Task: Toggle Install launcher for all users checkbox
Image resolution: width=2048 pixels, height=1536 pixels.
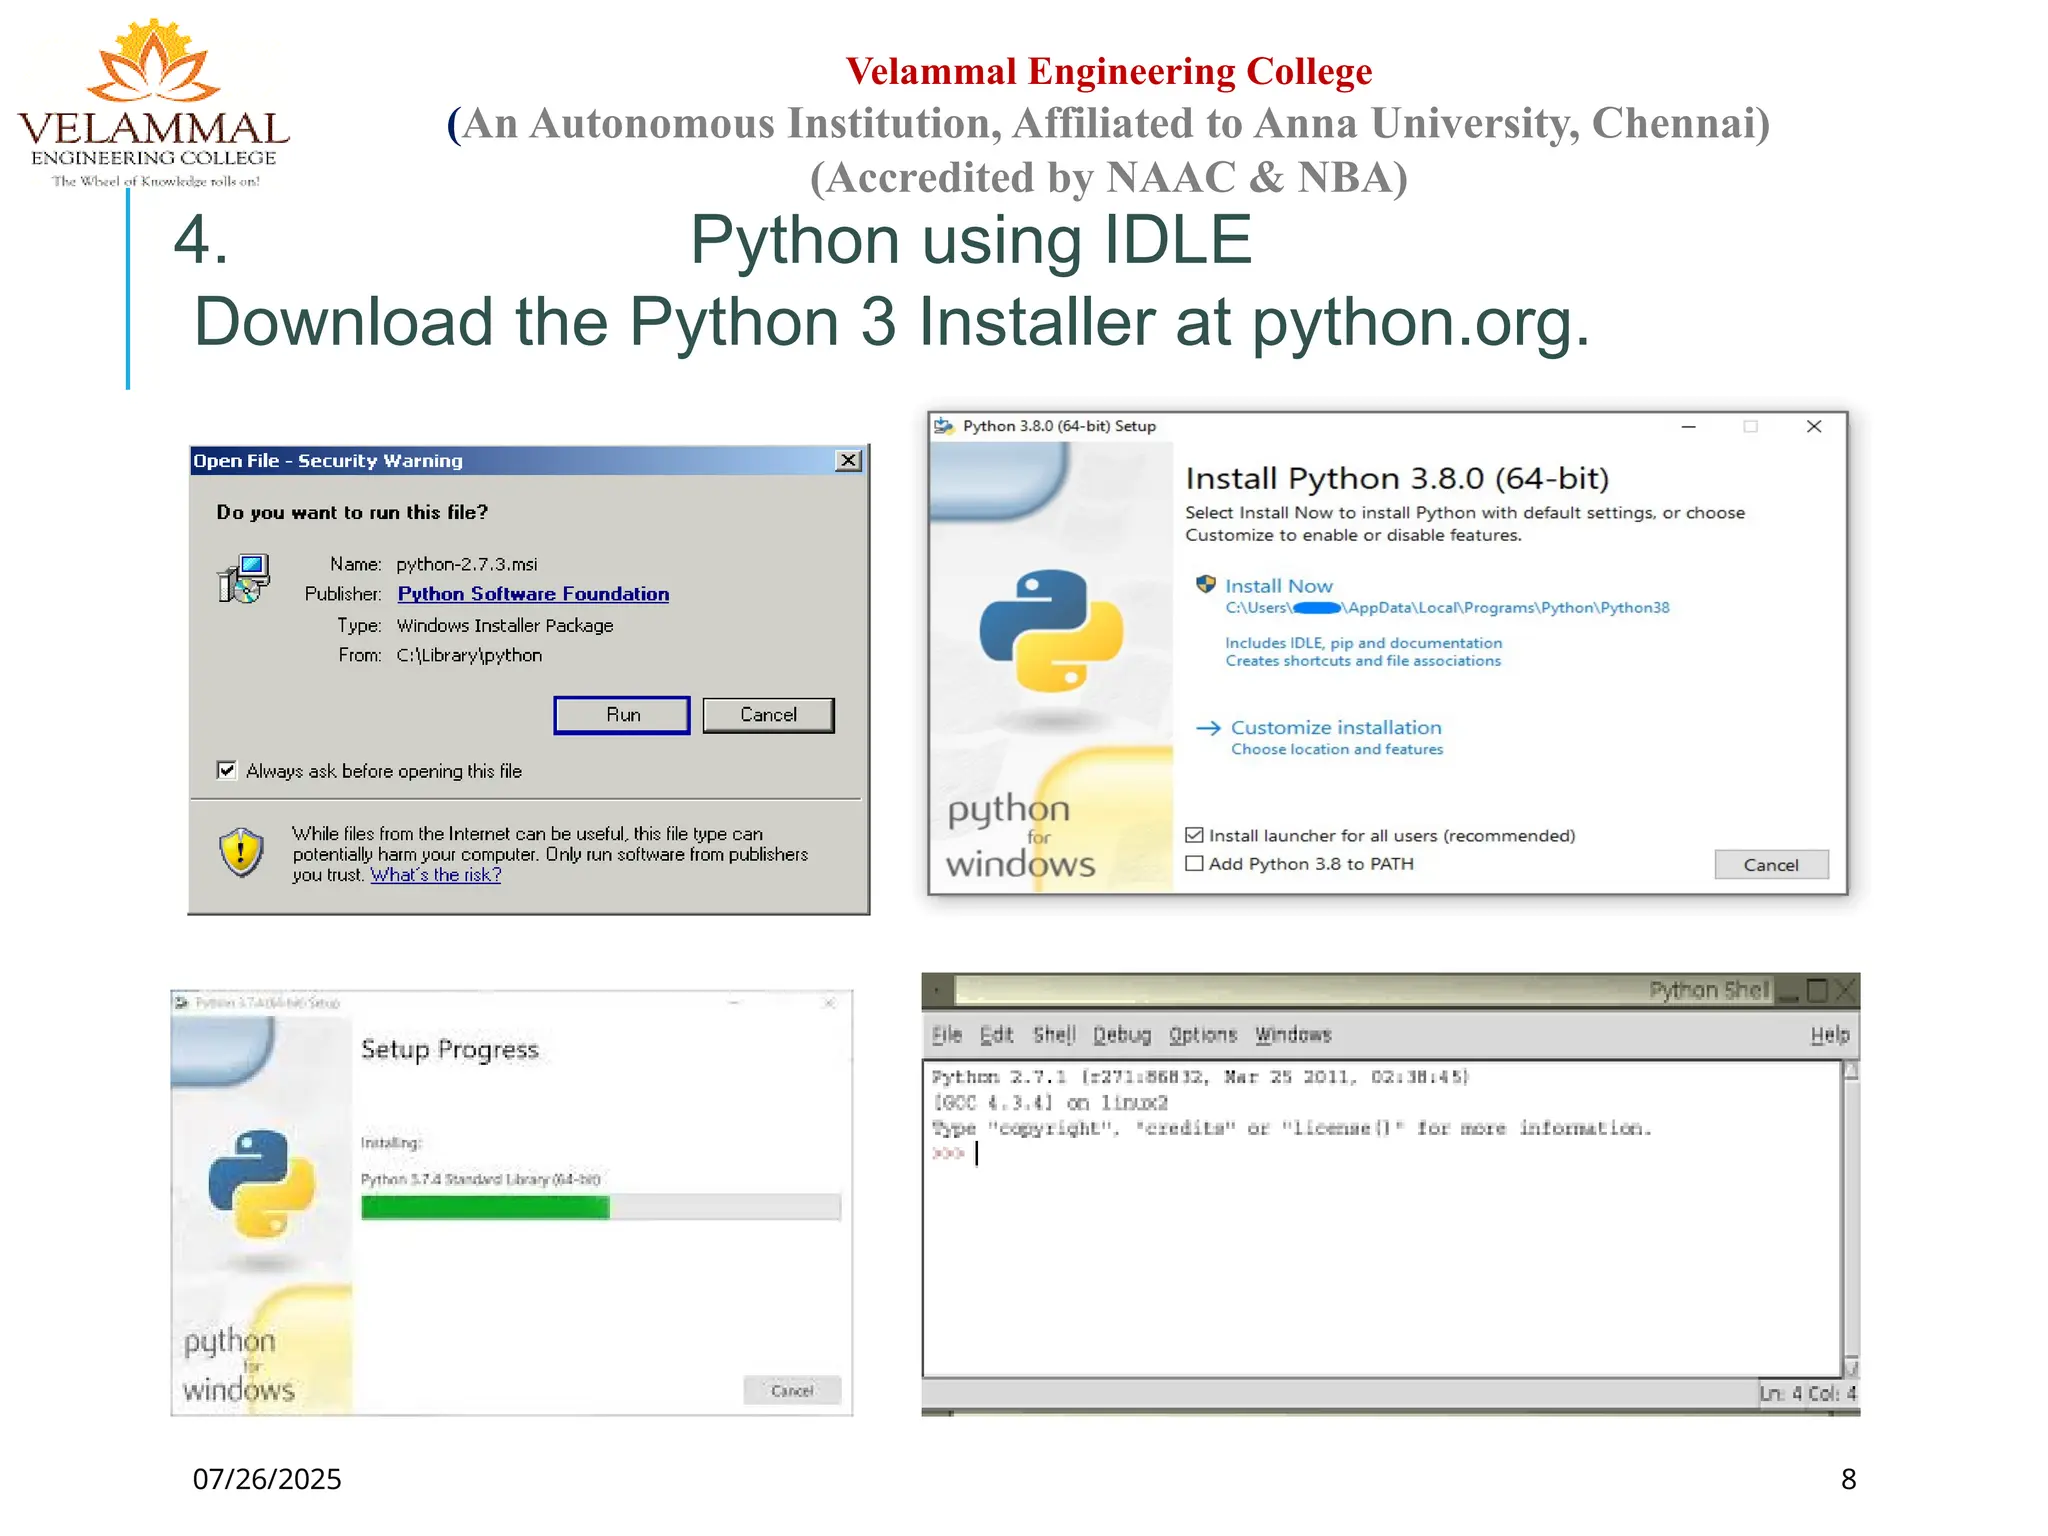Action: point(1194,835)
